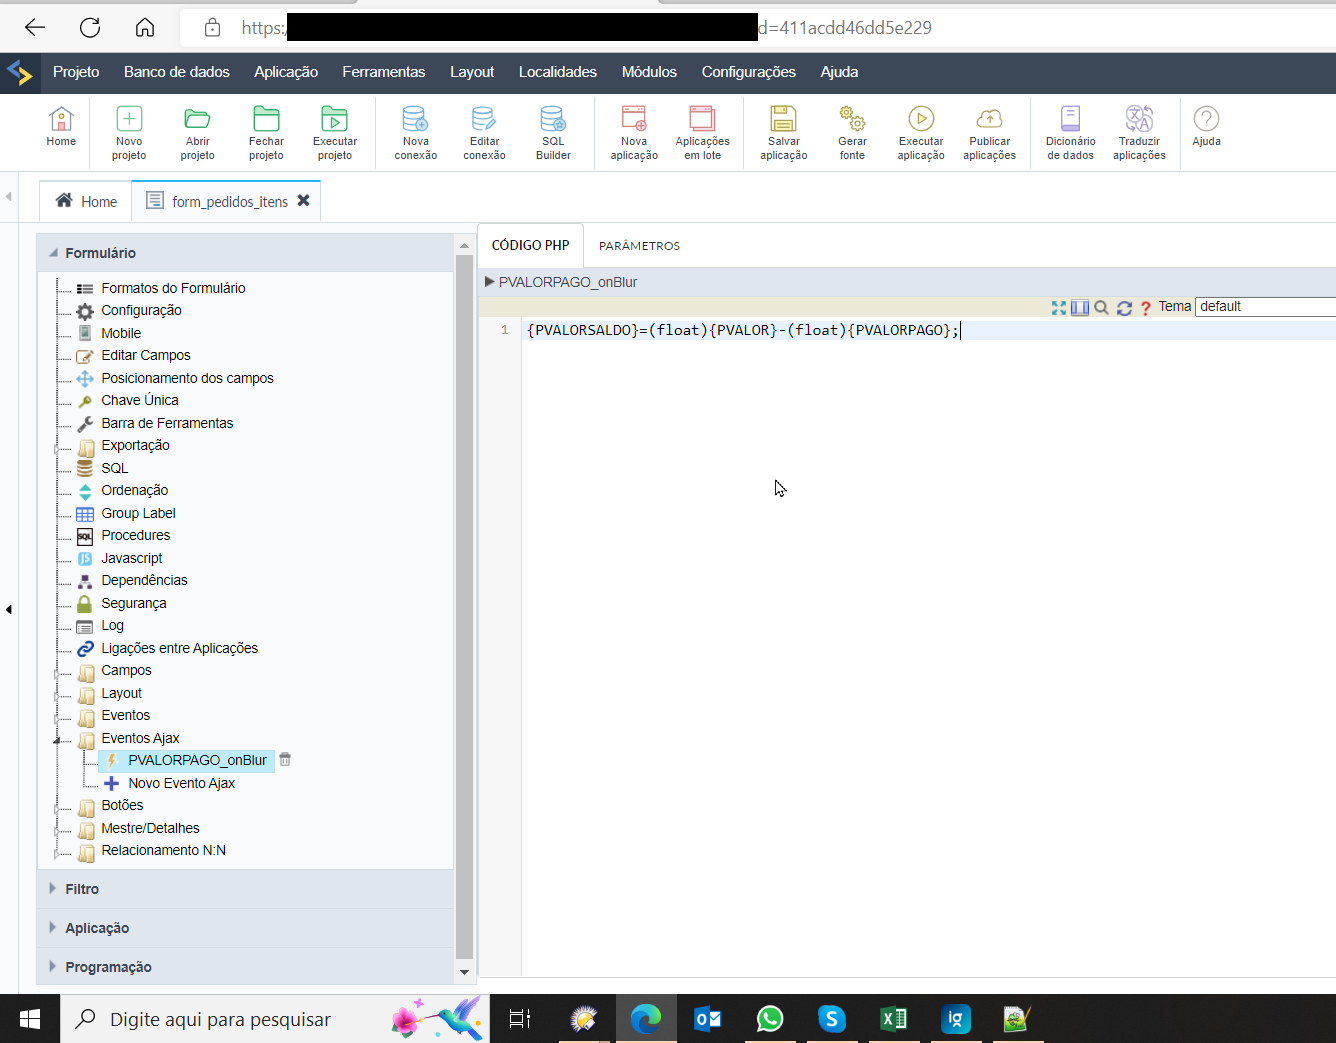Click the Scriptcase logo icon
This screenshot has width=1336, height=1043.
19,72
